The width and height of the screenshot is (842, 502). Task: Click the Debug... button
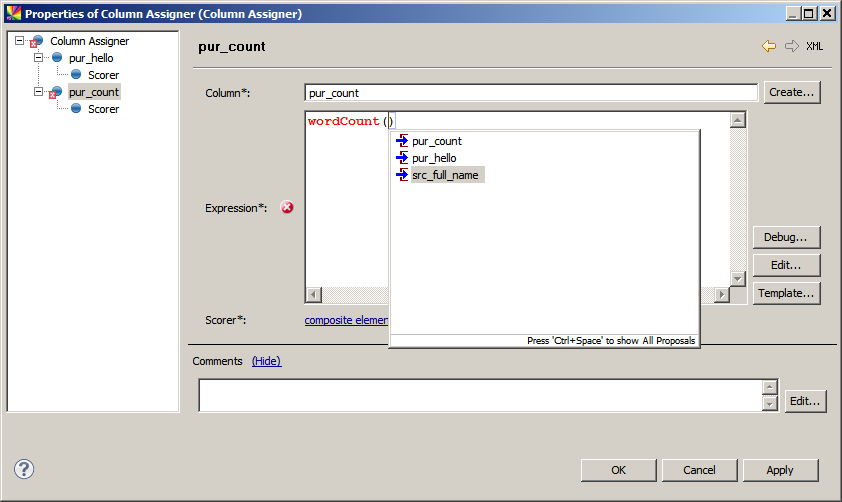(x=786, y=237)
